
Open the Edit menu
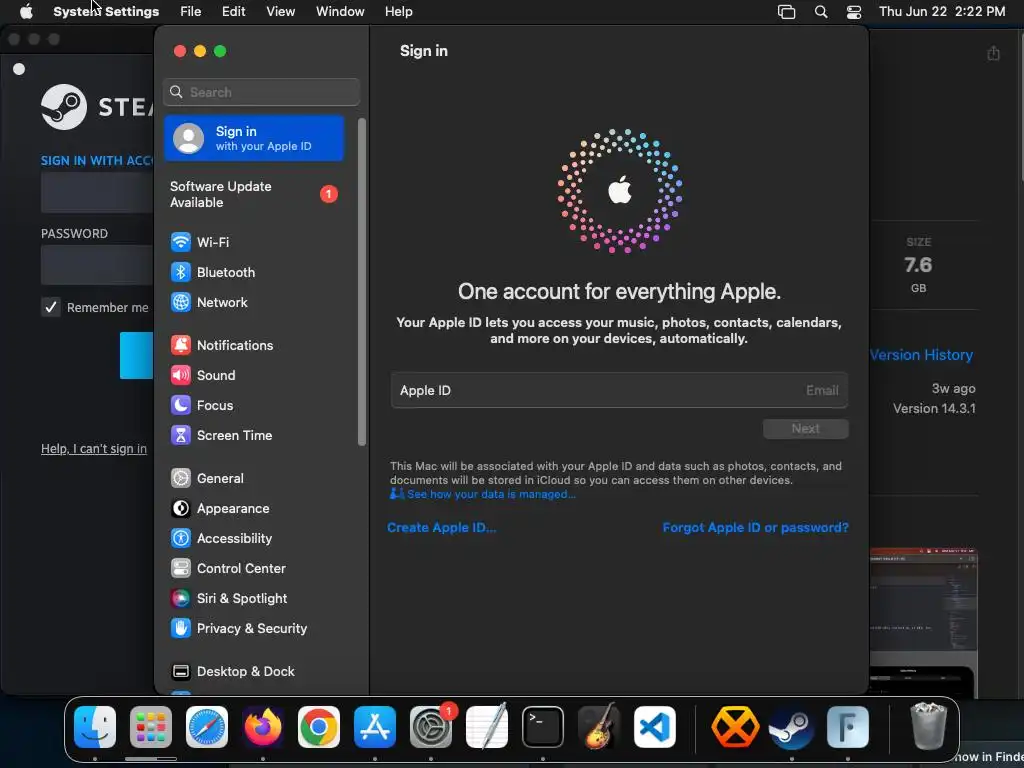(233, 12)
